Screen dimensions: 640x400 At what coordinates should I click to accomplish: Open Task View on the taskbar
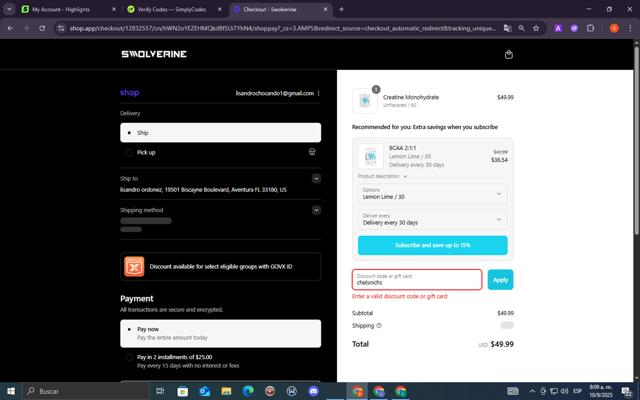[160, 391]
